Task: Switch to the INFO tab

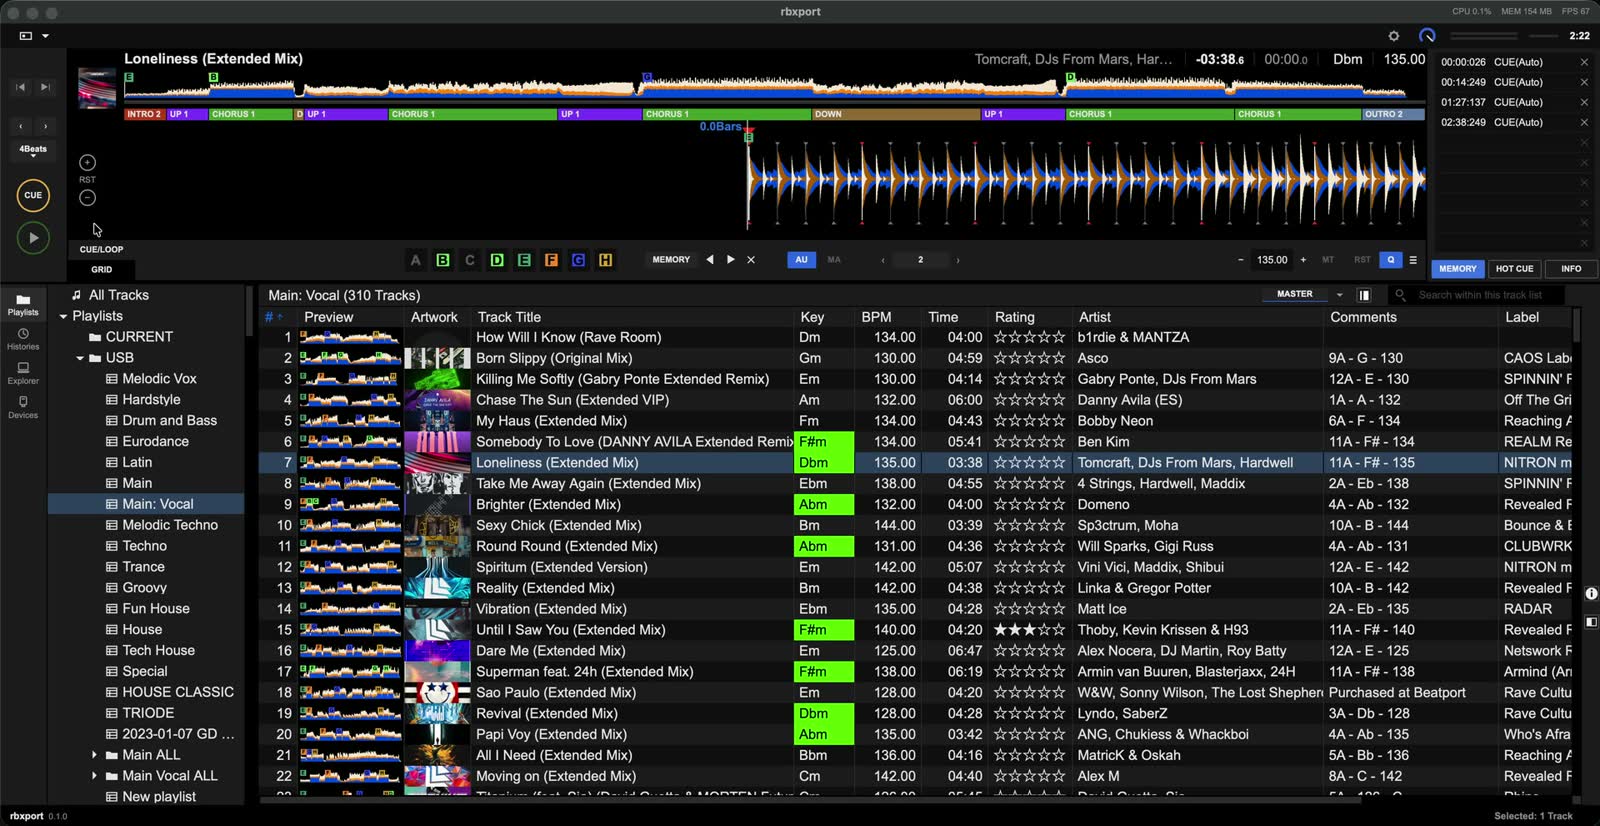Action: point(1571,269)
